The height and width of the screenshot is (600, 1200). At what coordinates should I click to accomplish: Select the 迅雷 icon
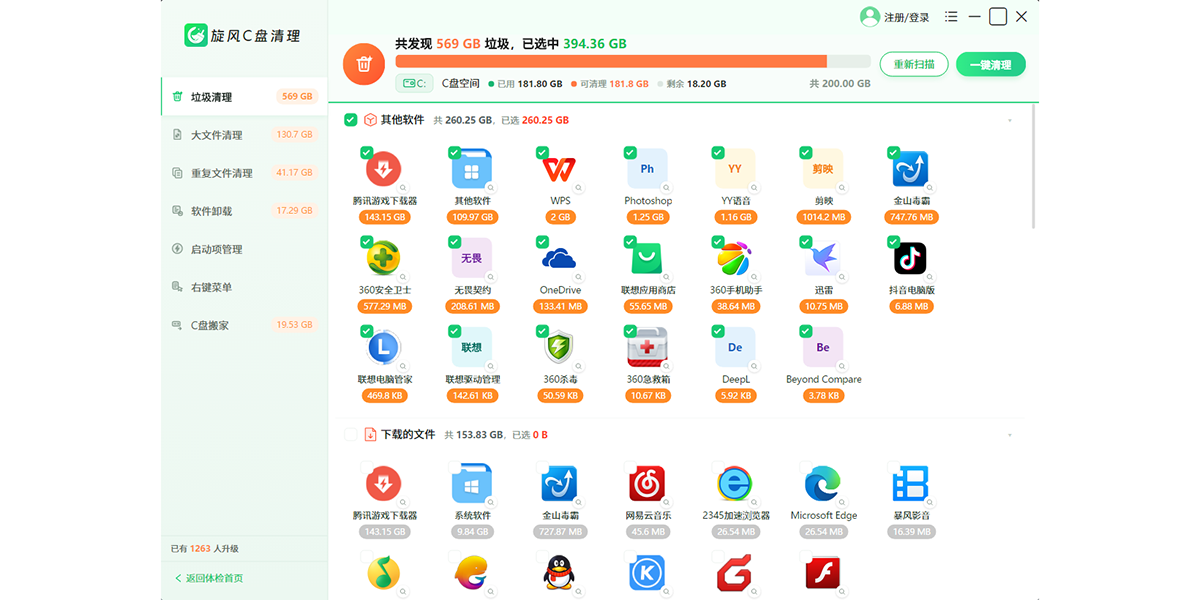pos(823,258)
